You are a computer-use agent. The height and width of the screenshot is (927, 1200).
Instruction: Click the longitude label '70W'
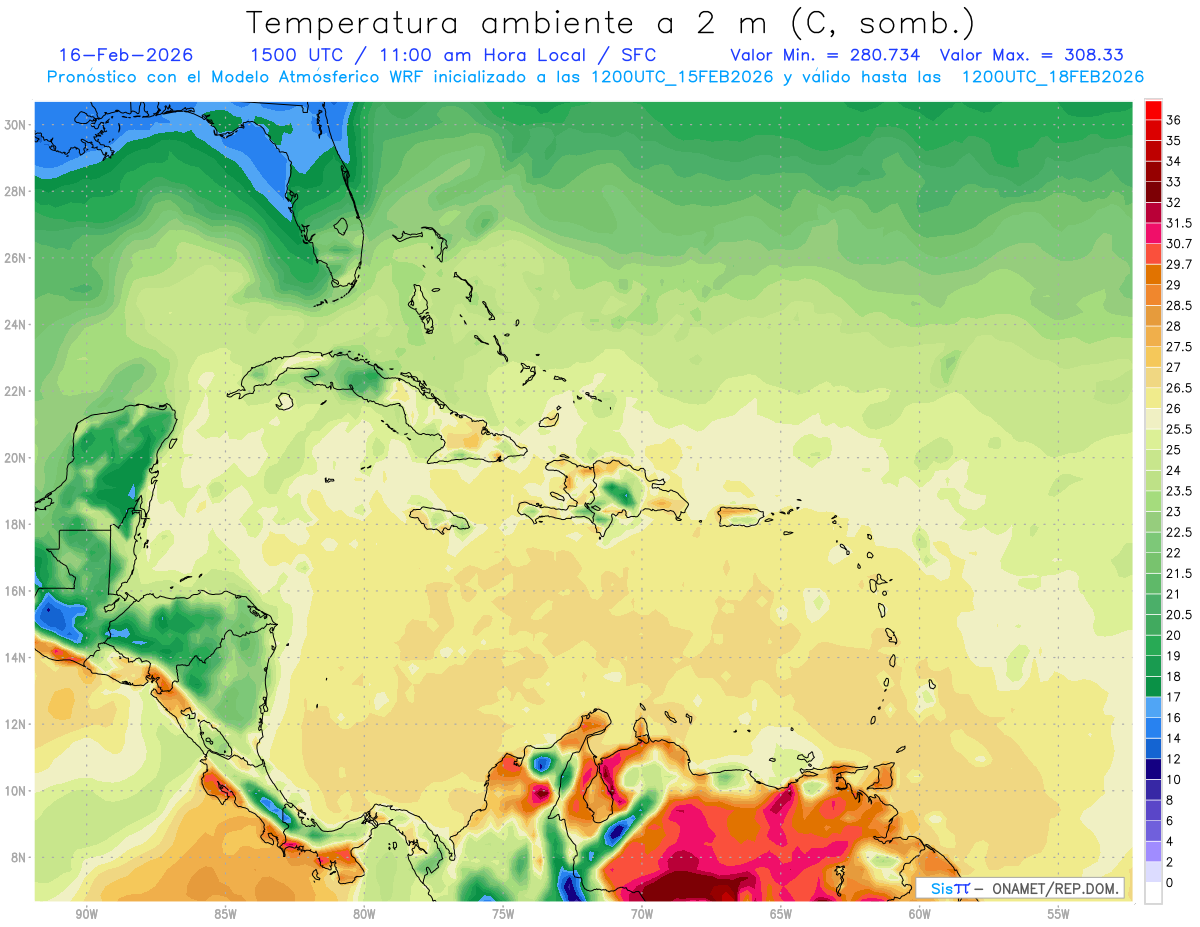tap(642, 914)
